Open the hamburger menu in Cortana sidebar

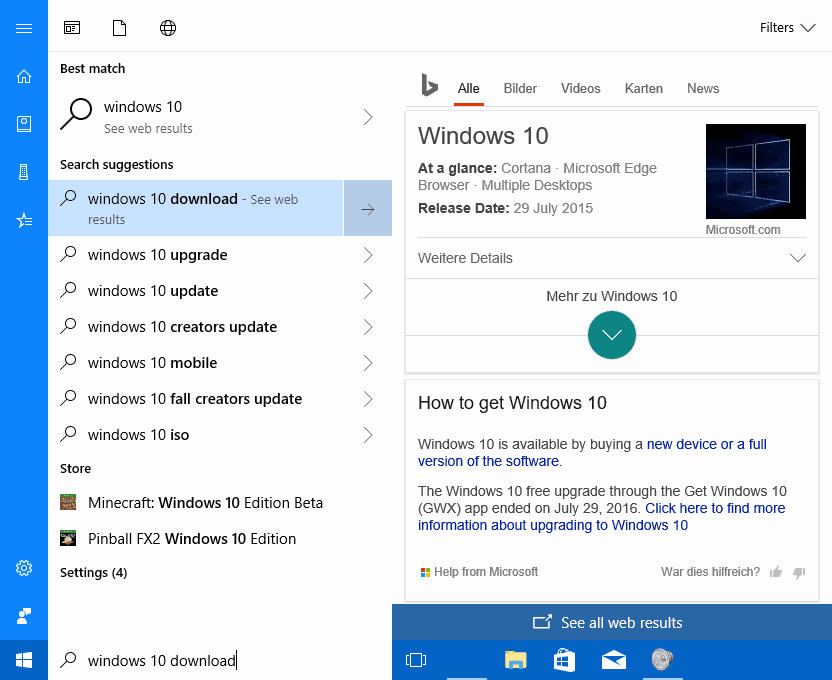[24, 28]
